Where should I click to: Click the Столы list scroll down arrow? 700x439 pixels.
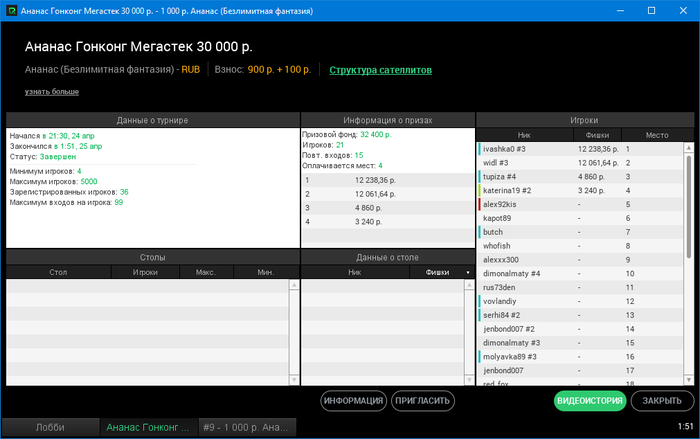coord(294,380)
